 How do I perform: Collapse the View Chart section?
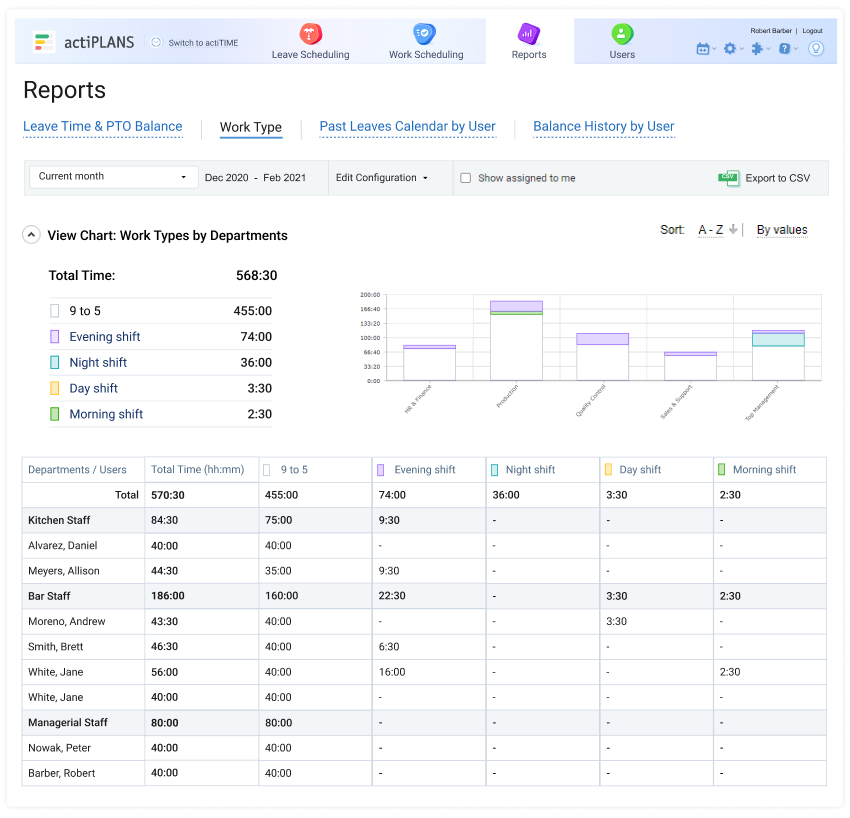pyautogui.click(x=31, y=236)
